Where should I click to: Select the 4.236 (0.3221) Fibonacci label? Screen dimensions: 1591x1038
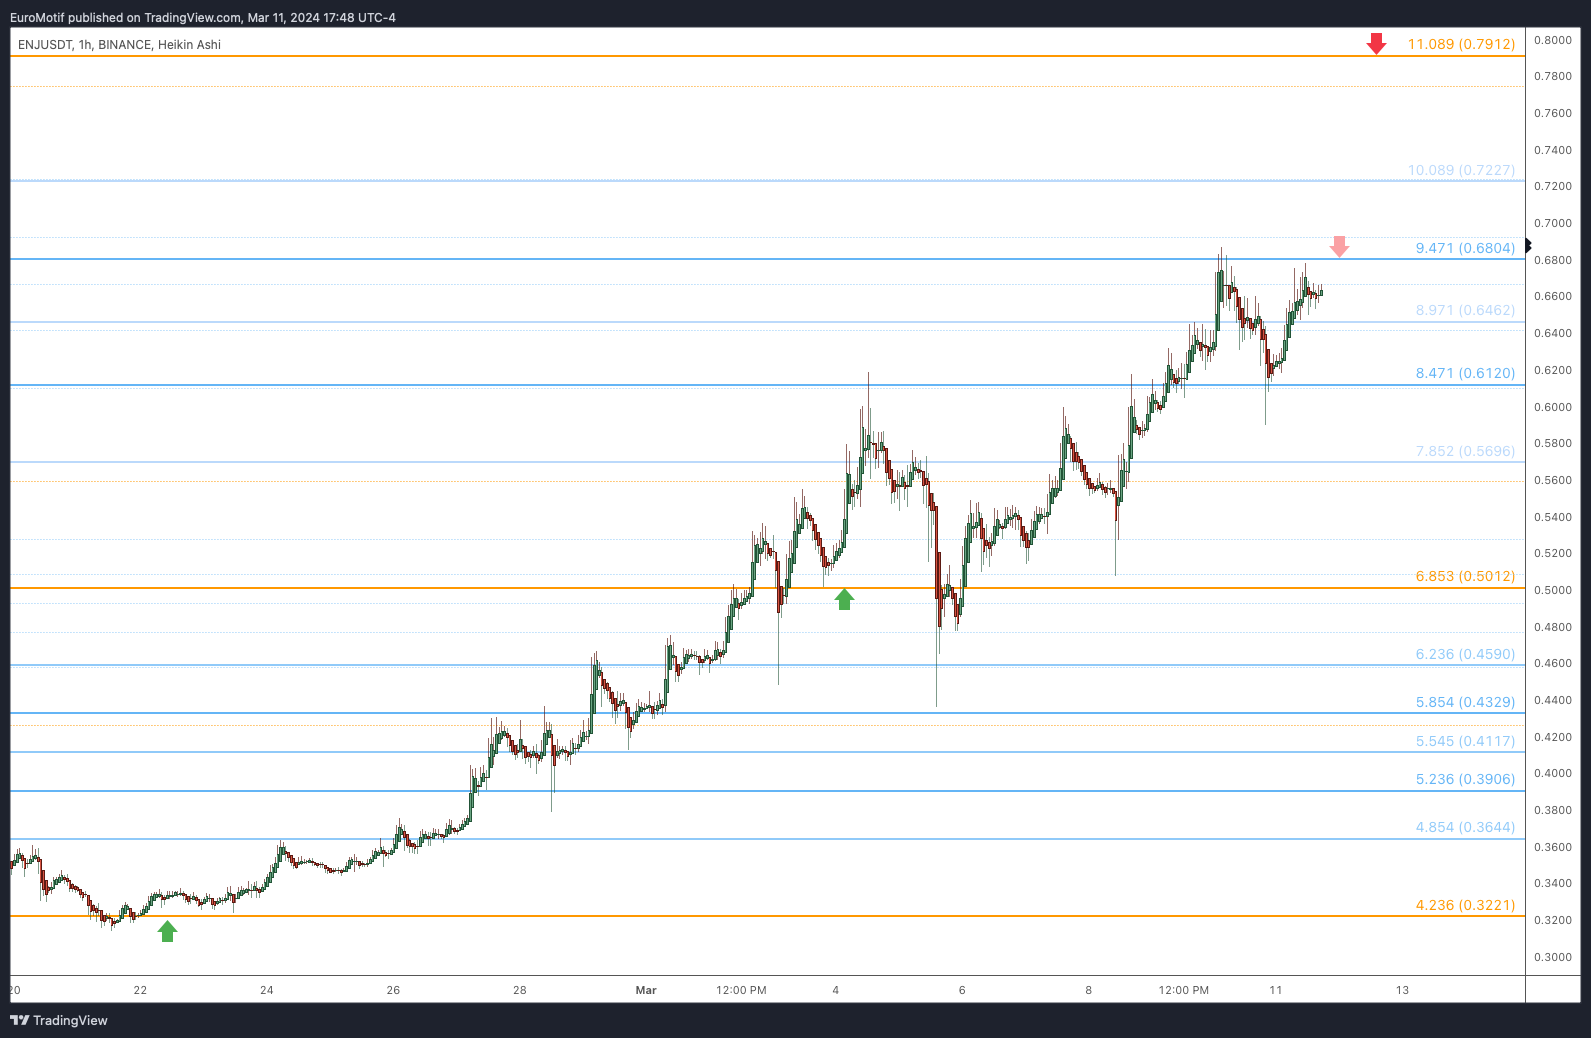point(1465,905)
